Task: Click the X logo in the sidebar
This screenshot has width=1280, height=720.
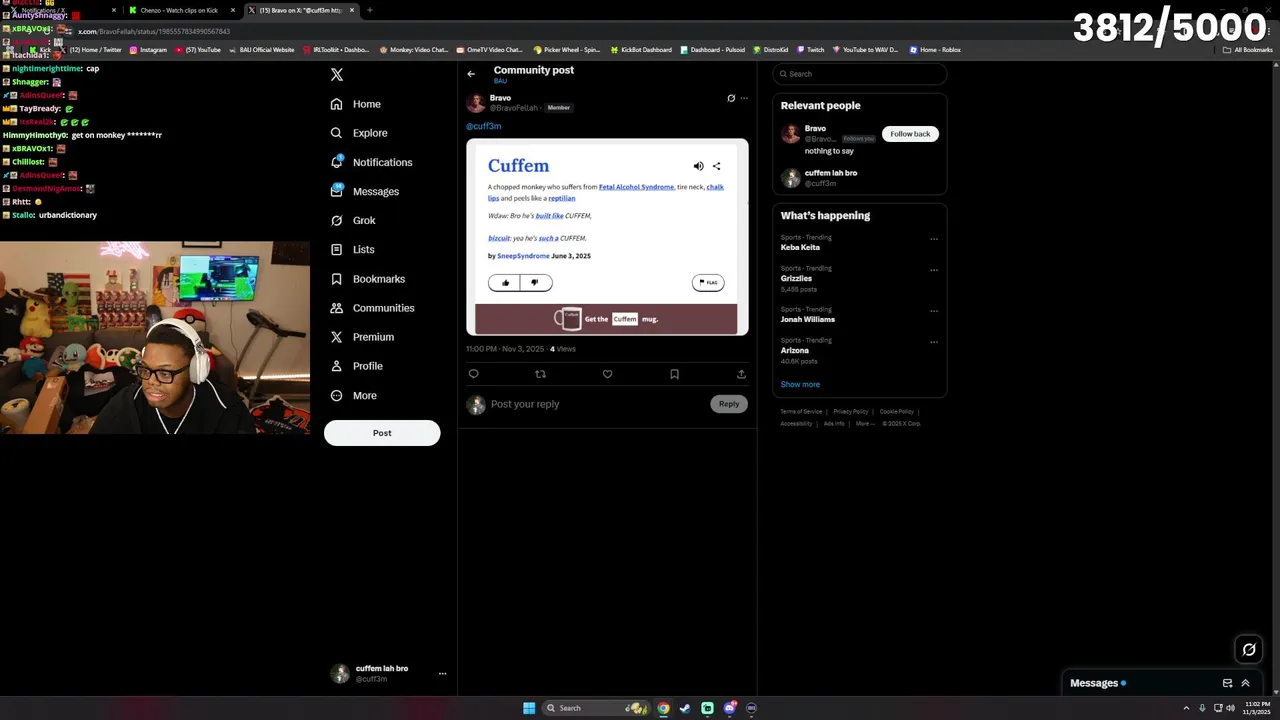Action: pyautogui.click(x=337, y=75)
